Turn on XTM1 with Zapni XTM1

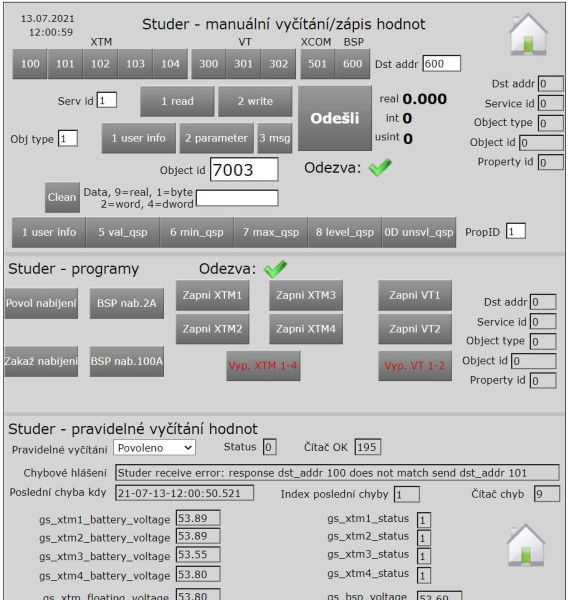click(212, 295)
